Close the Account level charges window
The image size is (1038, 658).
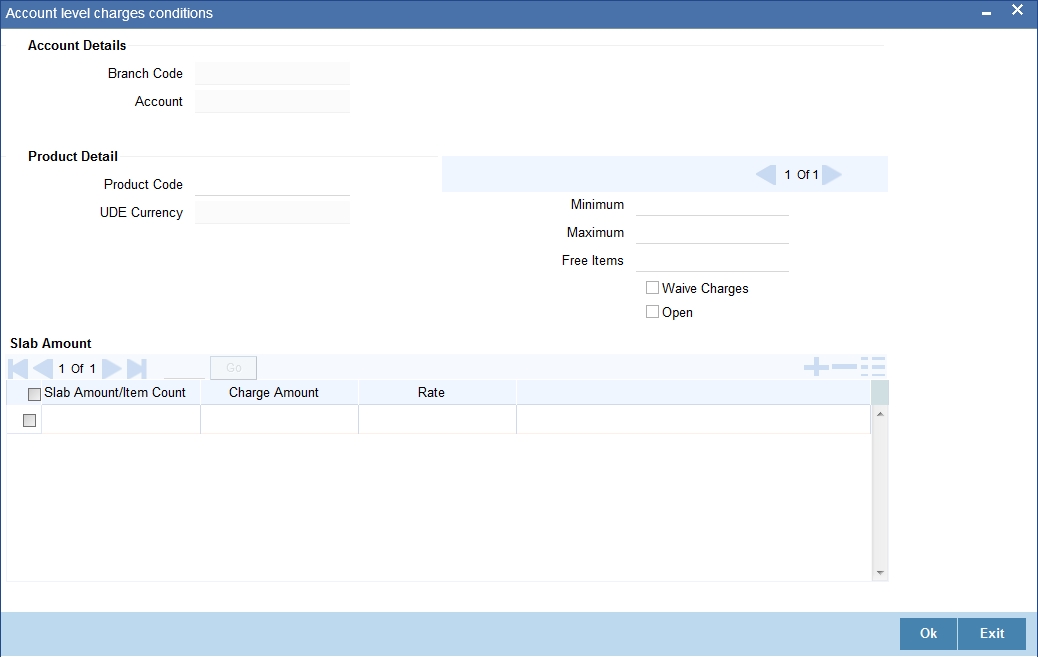pos(1017,10)
